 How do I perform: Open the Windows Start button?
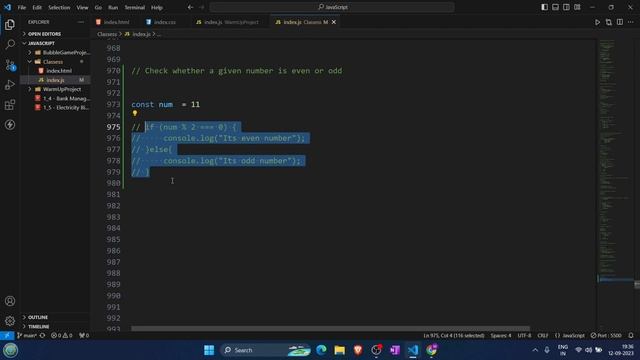209,350
